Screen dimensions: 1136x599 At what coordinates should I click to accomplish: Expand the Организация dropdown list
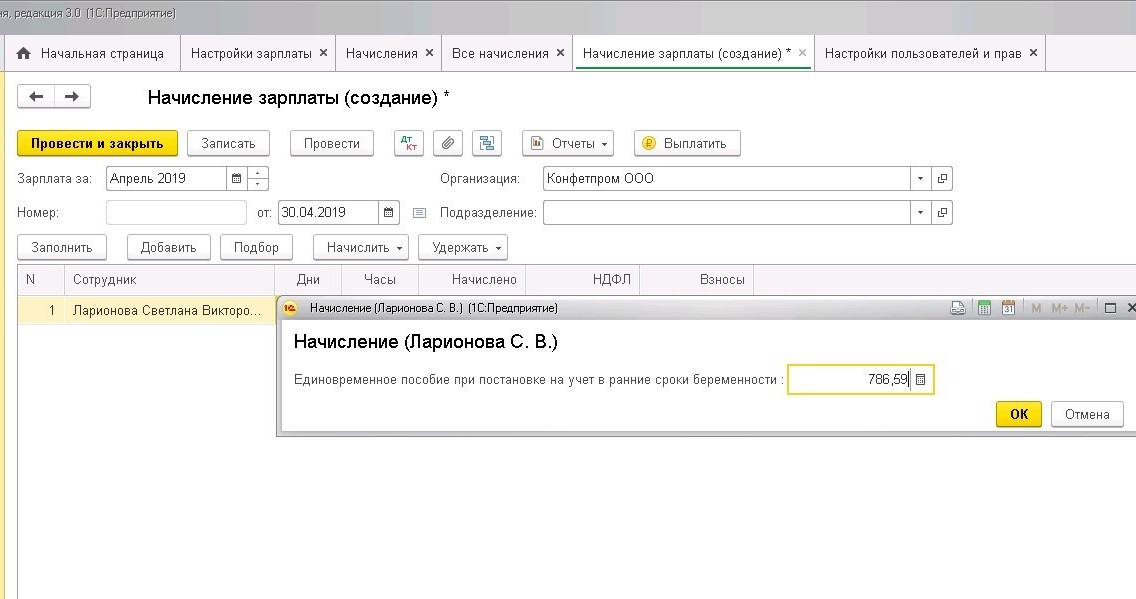point(920,179)
